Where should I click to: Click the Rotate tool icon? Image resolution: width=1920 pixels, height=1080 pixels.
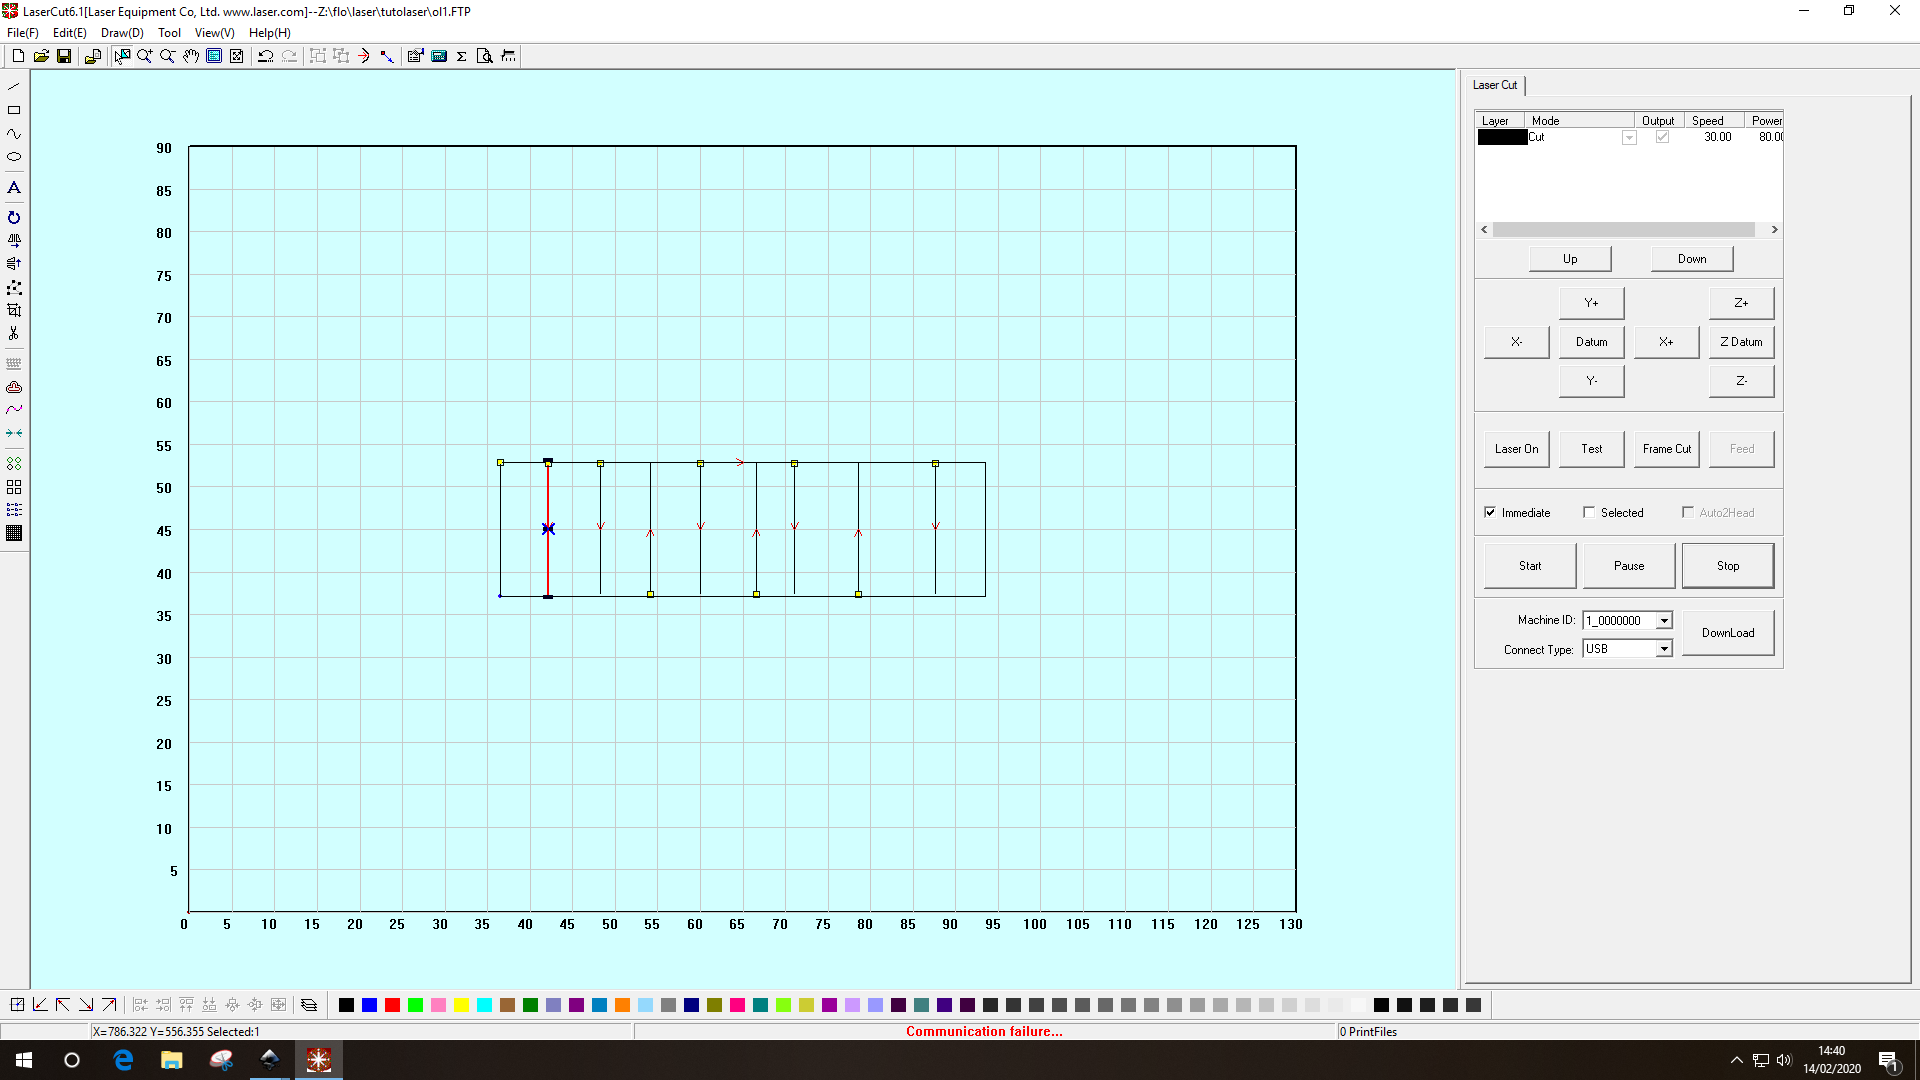(14, 218)
